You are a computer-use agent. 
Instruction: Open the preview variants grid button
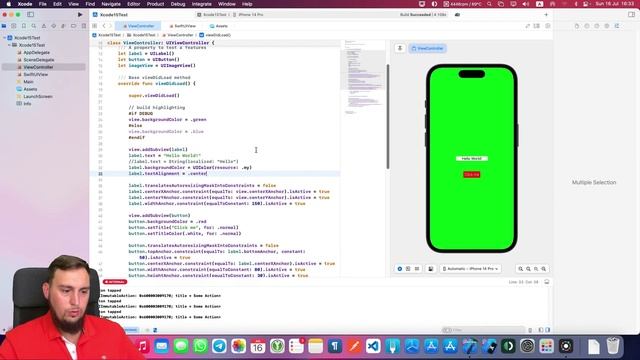coord(417,269)
